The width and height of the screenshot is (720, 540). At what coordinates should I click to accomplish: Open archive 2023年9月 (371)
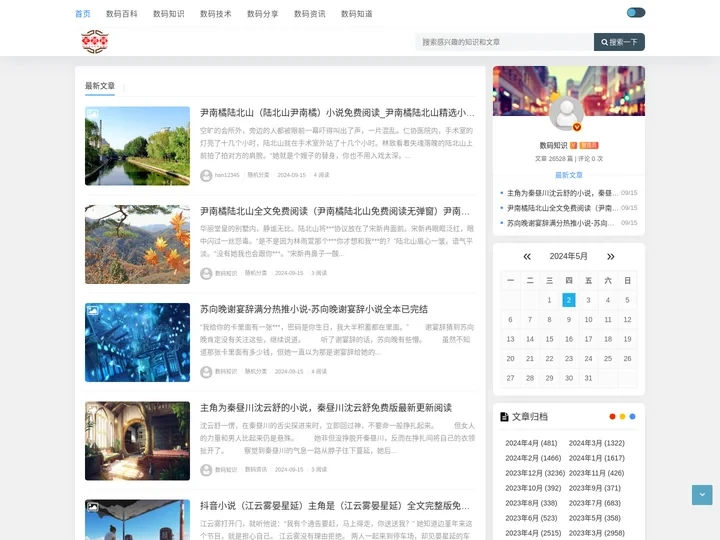[595, 488]
